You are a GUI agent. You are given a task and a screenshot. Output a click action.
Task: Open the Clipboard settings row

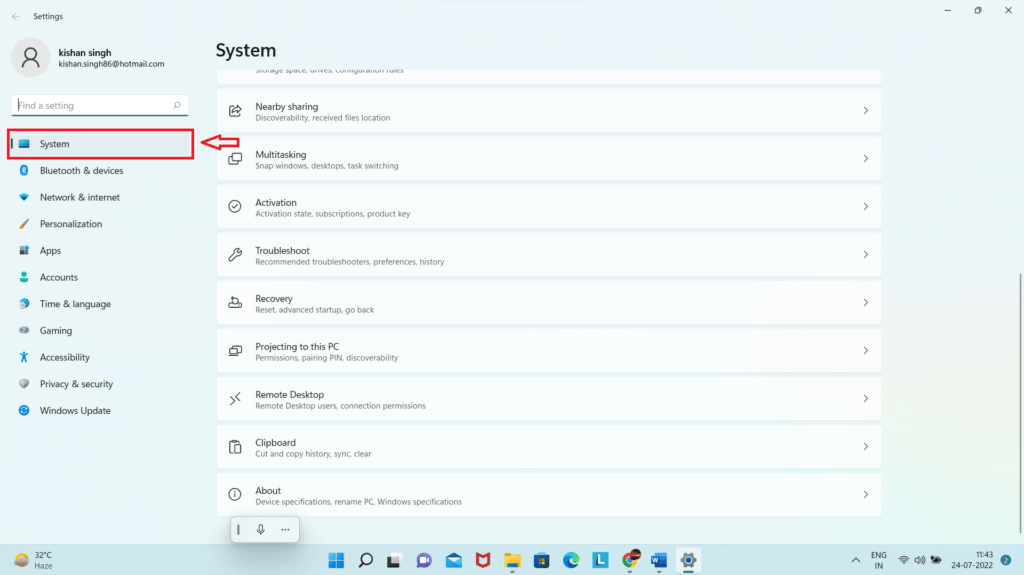click(549, 447)
